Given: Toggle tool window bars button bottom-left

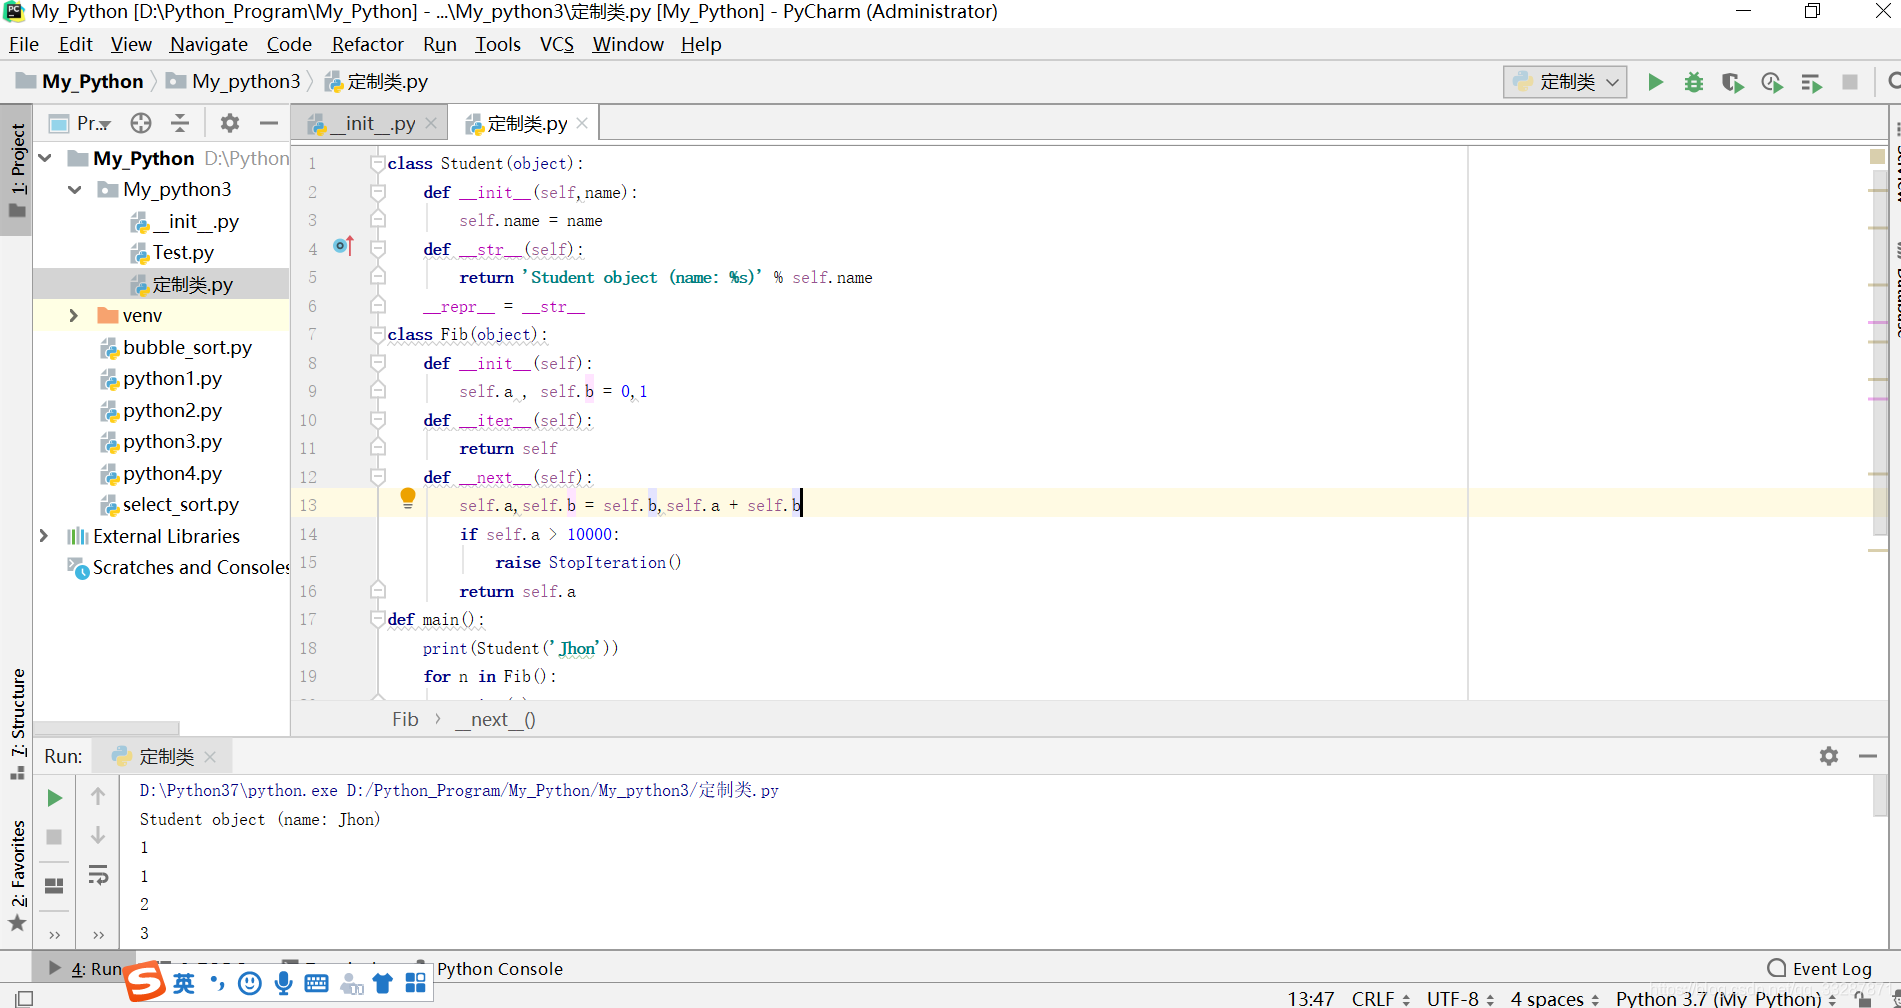Looking at the screenshot, I should click(x=24, y=998).
